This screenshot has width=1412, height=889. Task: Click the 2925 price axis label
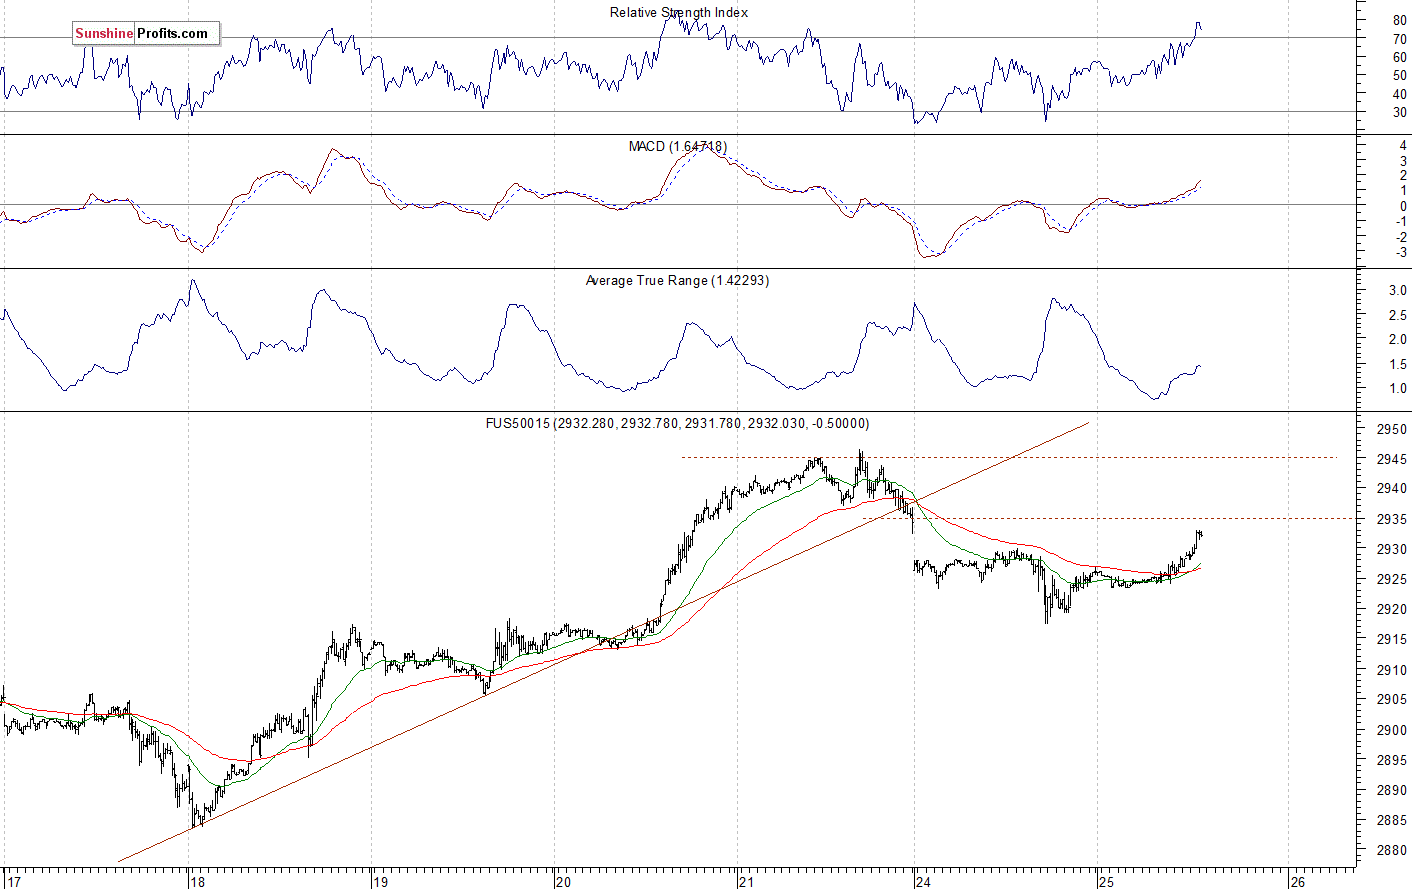click(1392, 579)
